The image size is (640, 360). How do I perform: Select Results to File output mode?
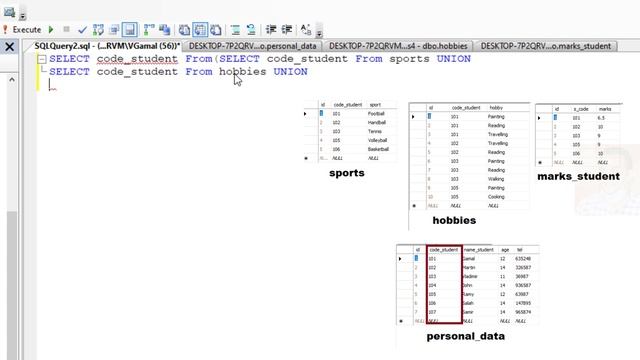216,30
